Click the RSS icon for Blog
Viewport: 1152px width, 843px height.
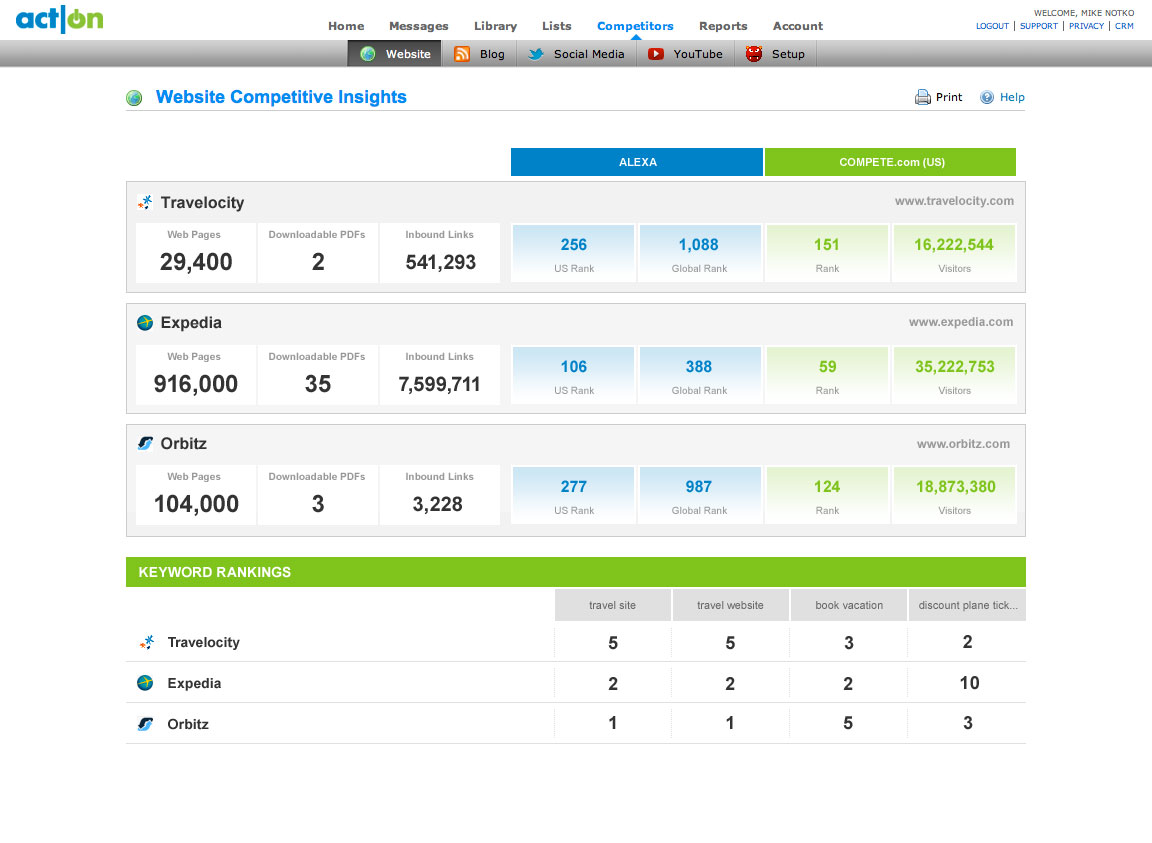[x=461, y=54]
